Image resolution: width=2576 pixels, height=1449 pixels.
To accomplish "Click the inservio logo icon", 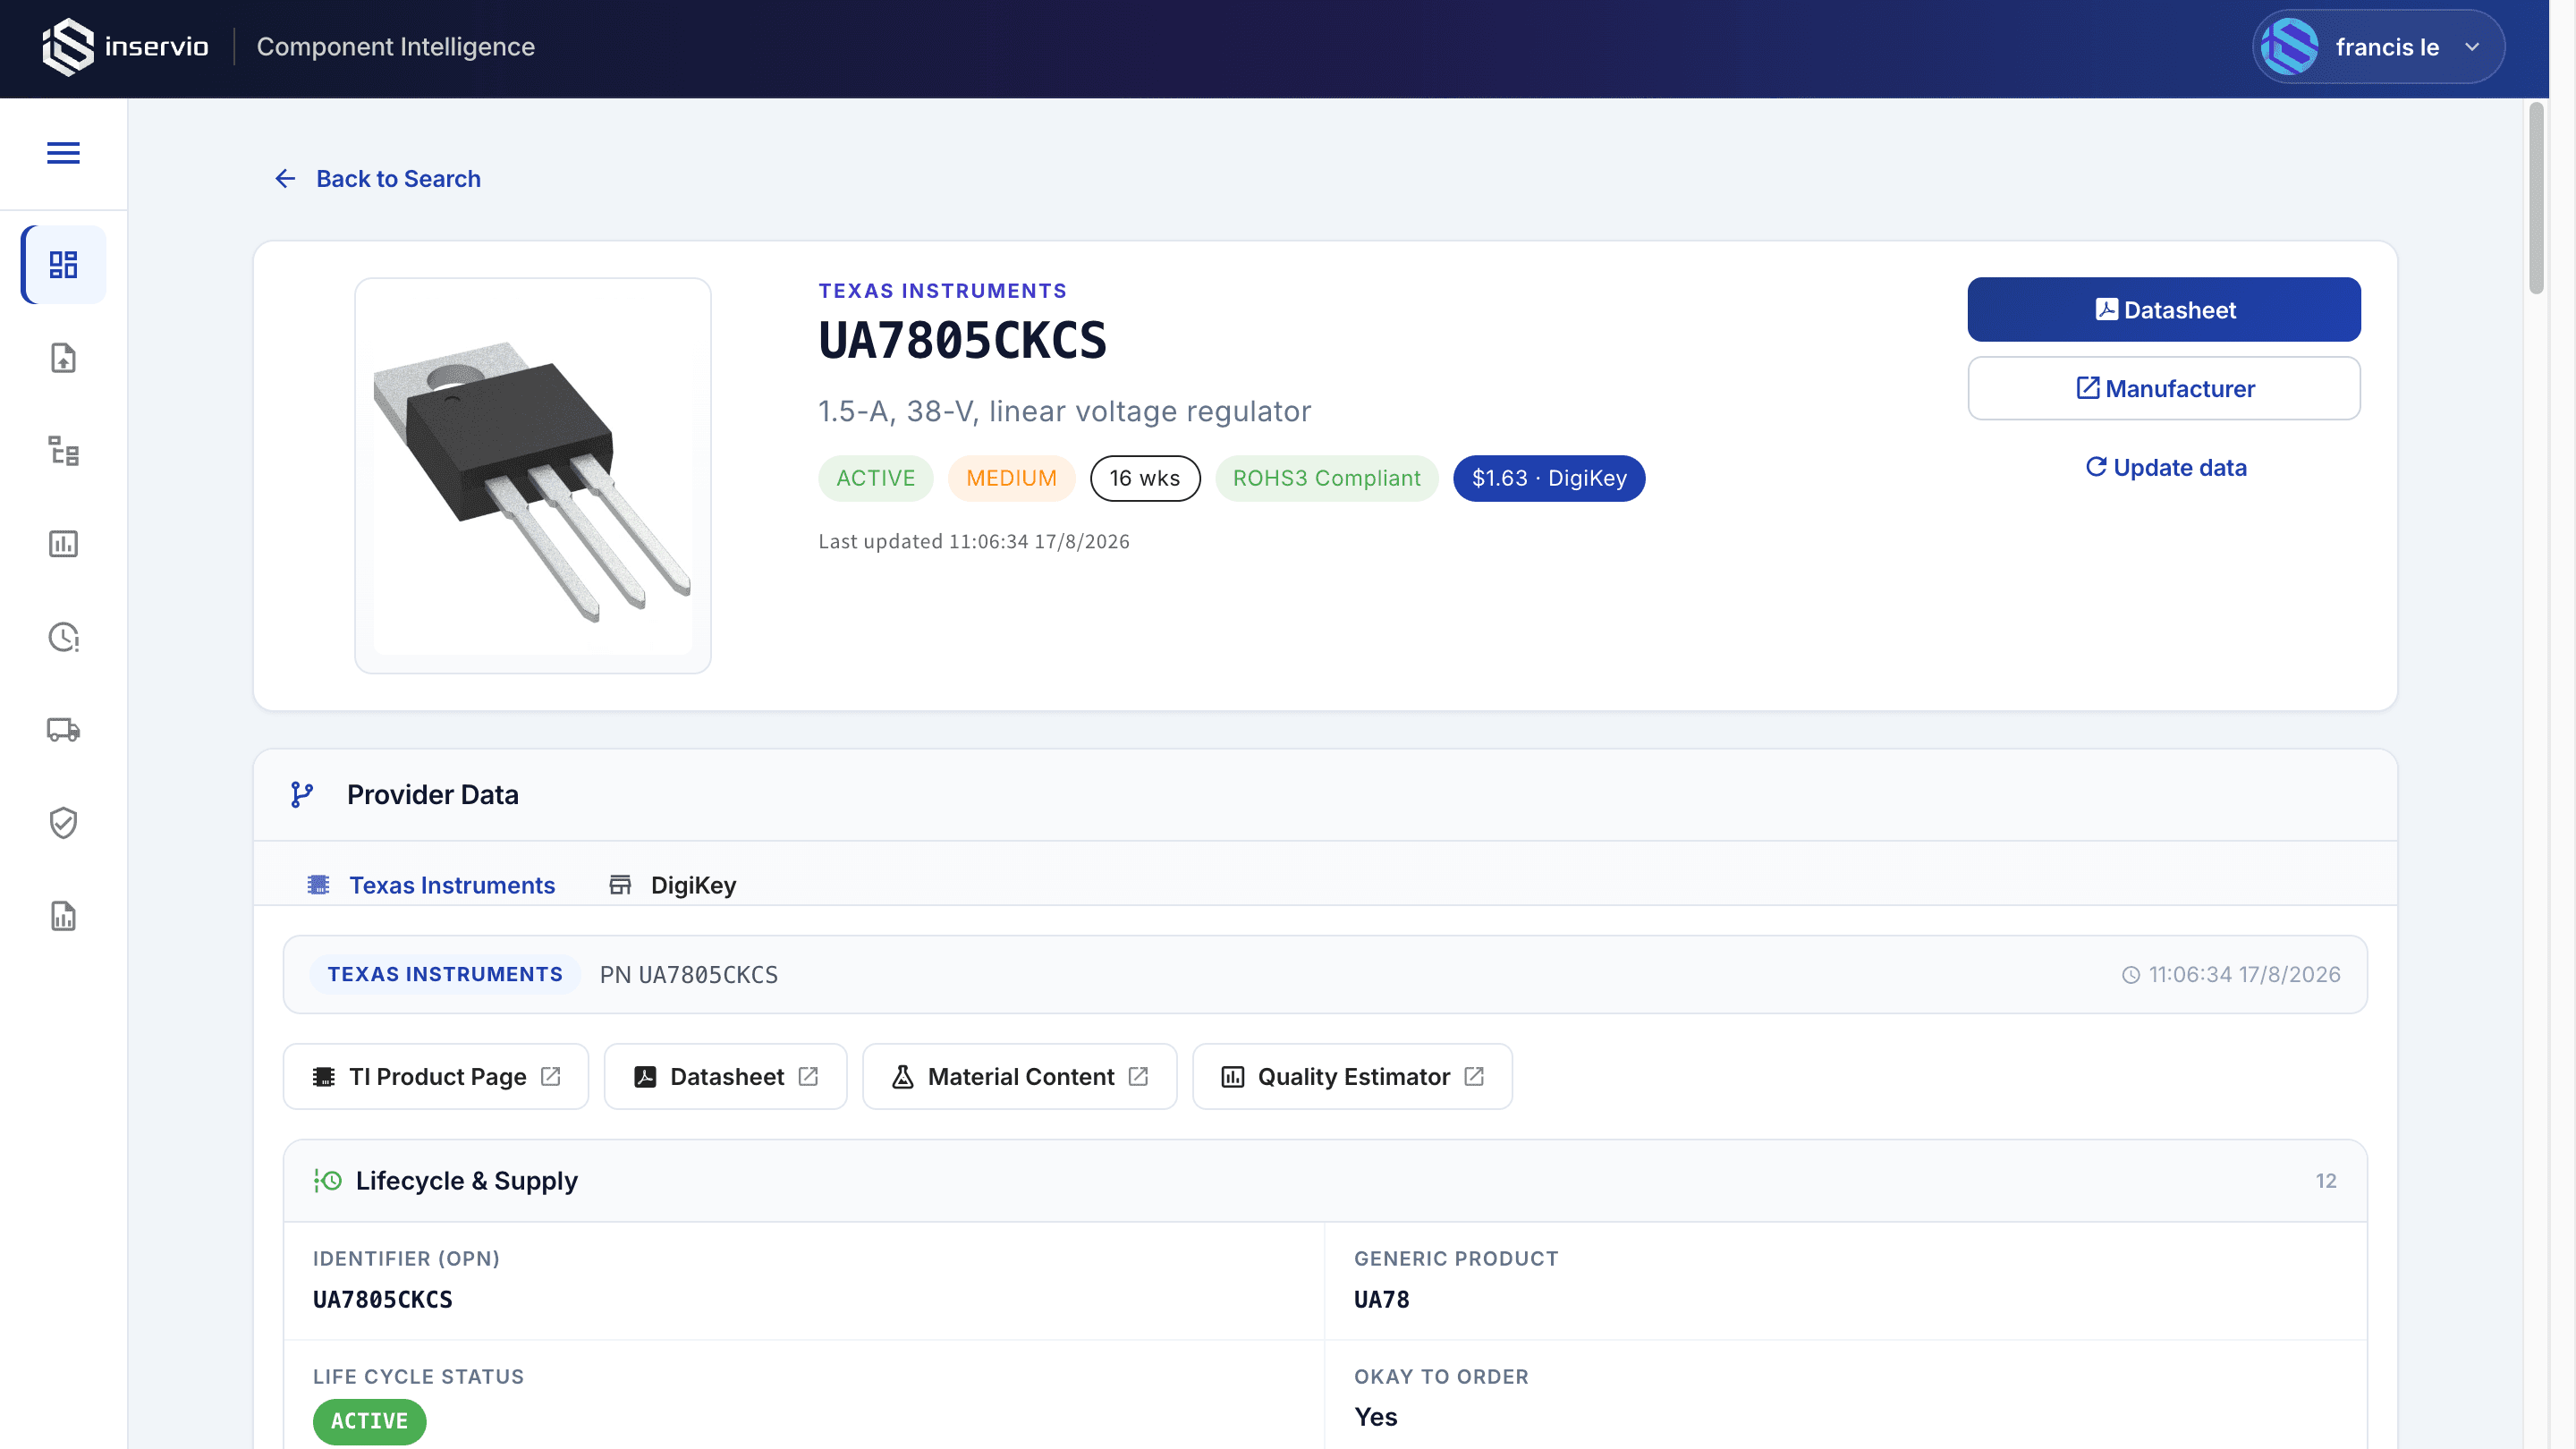I will pyautogui.click(x=68, y=47).
